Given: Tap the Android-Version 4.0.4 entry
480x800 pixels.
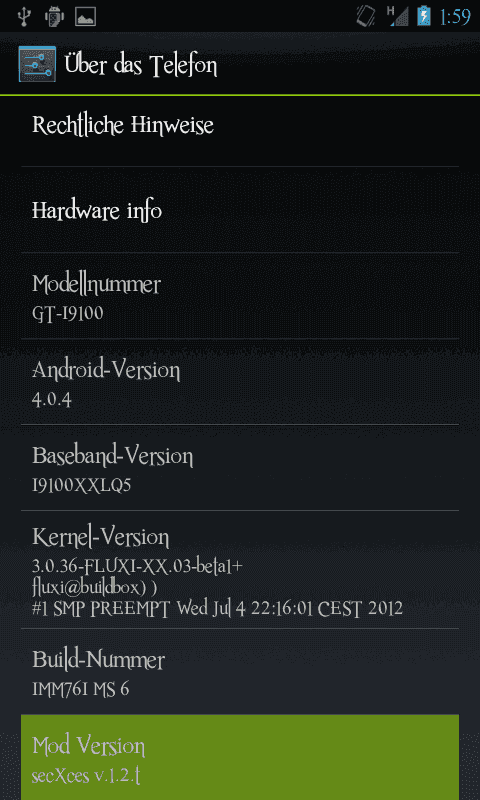Looking at the screenshot, I should (x=240, y=382).
